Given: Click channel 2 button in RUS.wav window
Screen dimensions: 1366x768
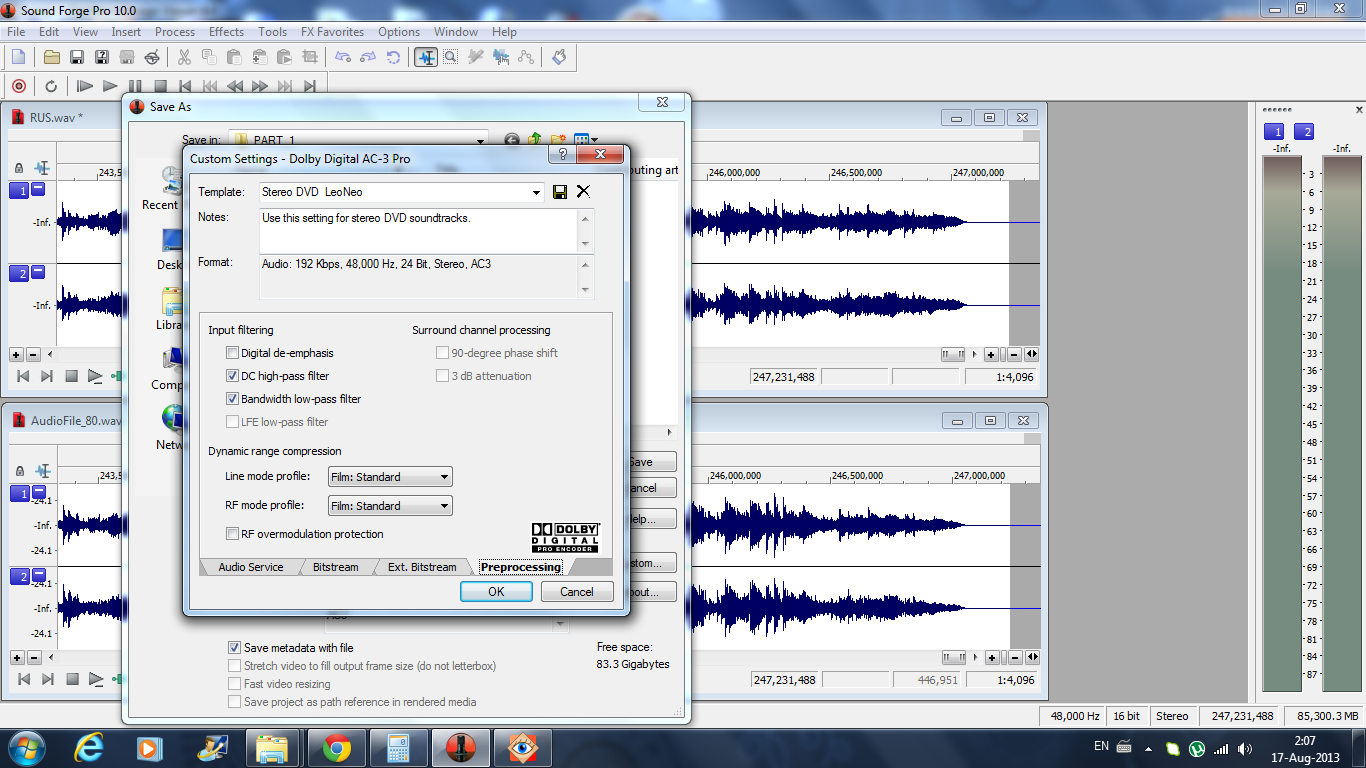Looking at the screenshot, I should click(18, 273).
